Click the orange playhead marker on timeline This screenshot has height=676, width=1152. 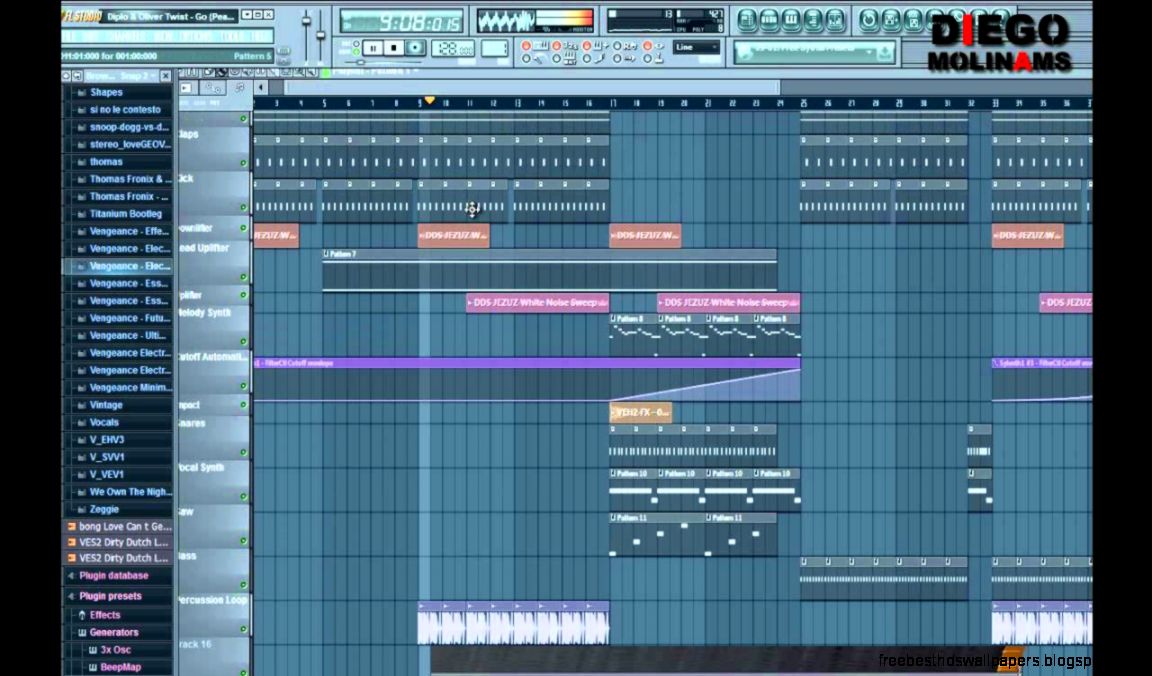[430, 101]
